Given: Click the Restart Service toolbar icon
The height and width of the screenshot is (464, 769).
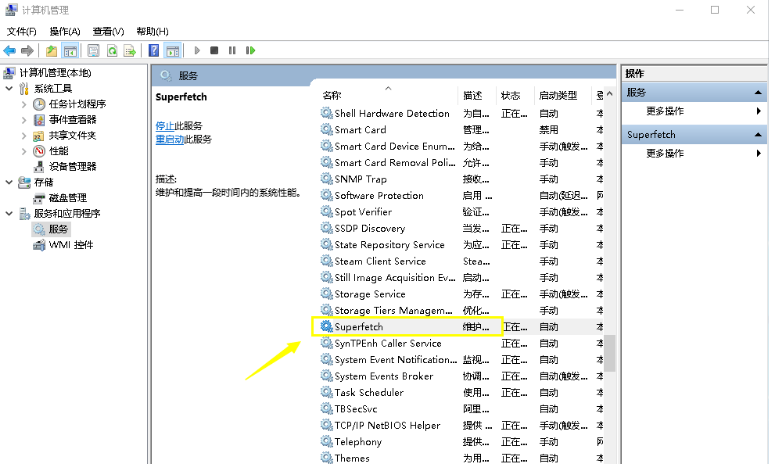Looking at the screenshot, I should coord(250,50).
